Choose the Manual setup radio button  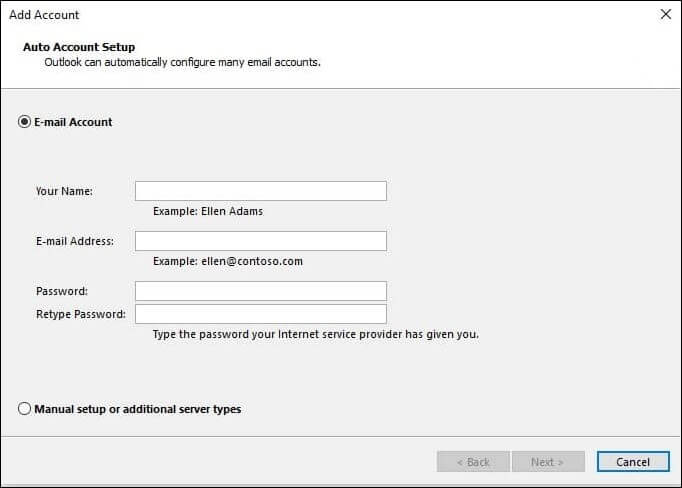(24, 409)
